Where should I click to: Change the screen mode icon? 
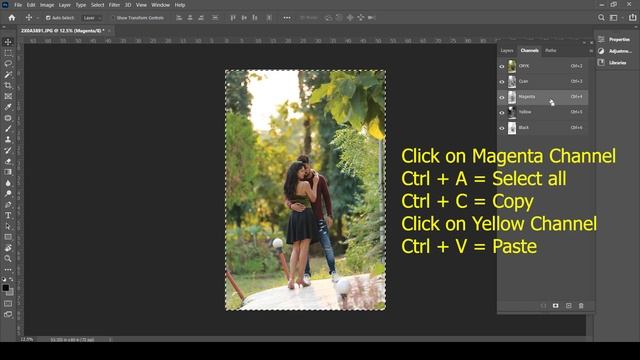[8, 314]
